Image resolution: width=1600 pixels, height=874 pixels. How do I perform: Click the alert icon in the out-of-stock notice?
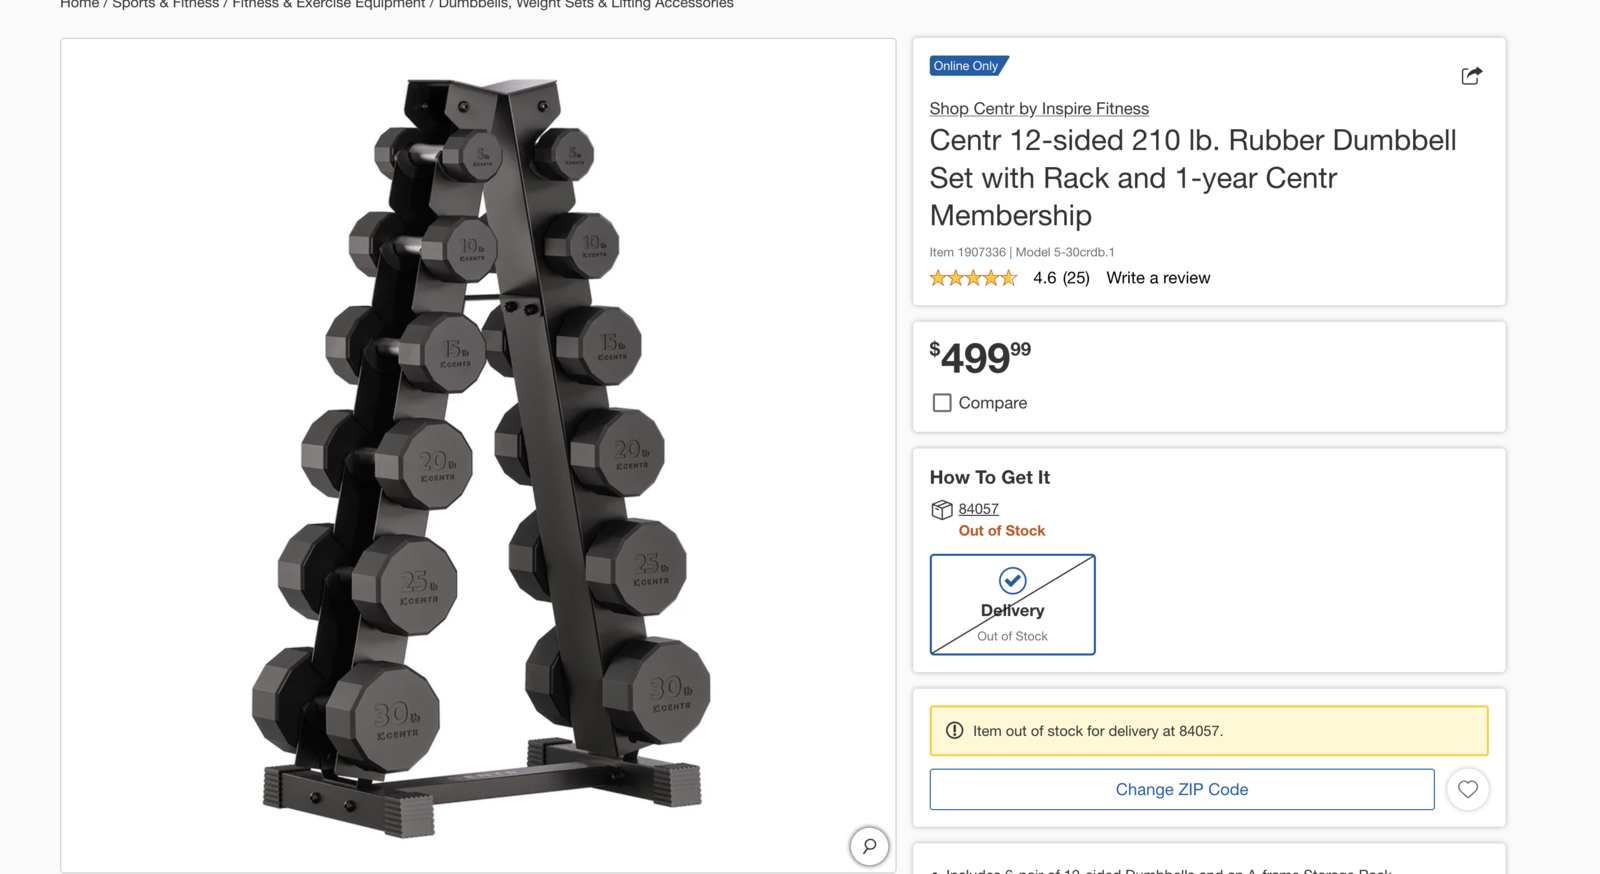click(955, 731)
